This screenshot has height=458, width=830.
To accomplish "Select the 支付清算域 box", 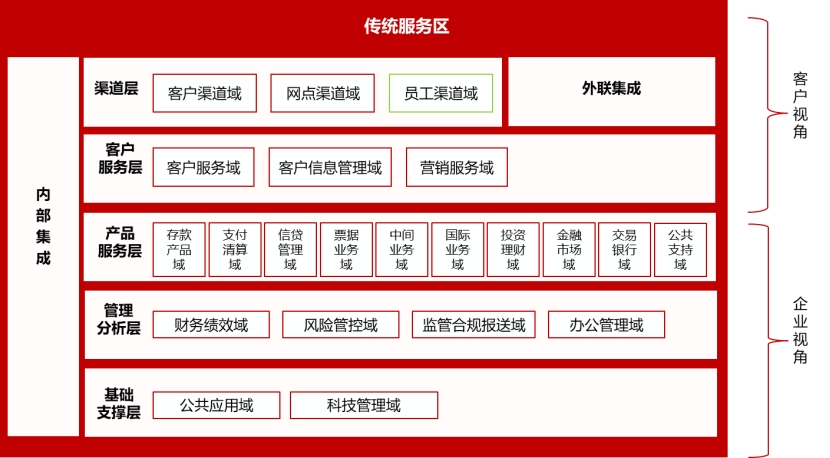I will point(235,249).
